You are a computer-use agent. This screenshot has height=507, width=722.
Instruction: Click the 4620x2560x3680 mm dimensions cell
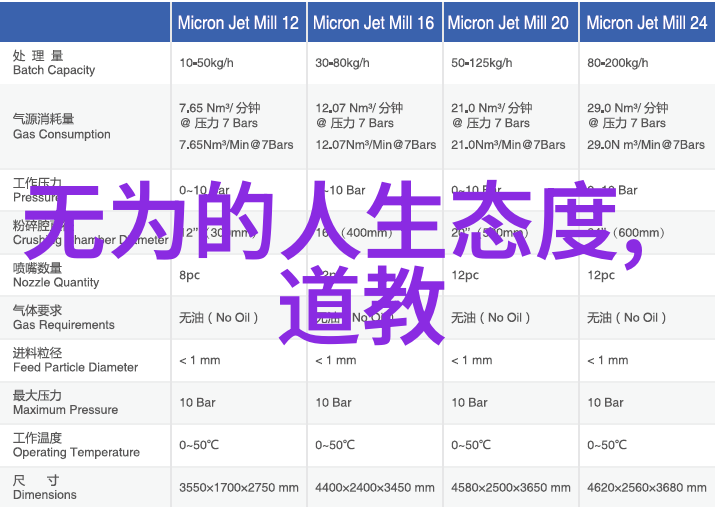[x=646, y=488]
